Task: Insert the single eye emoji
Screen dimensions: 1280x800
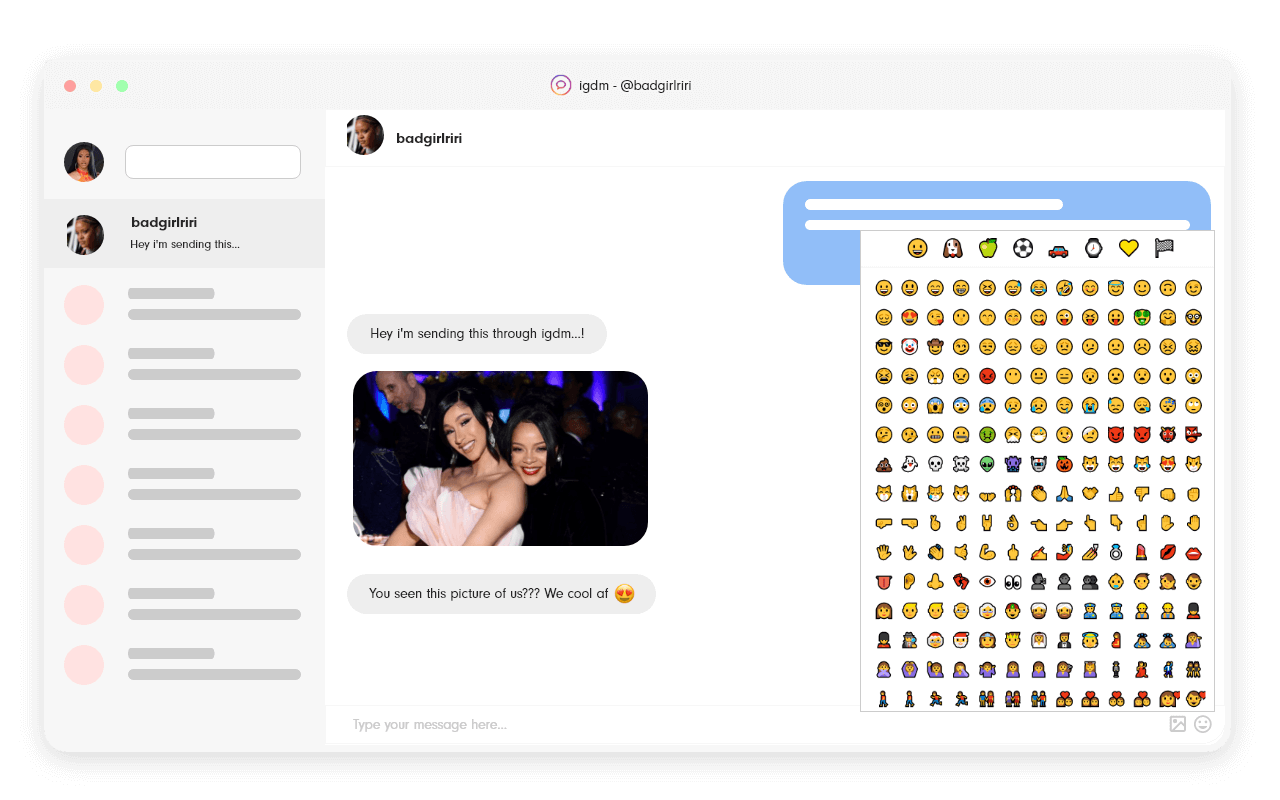Action: pos(987,581)
